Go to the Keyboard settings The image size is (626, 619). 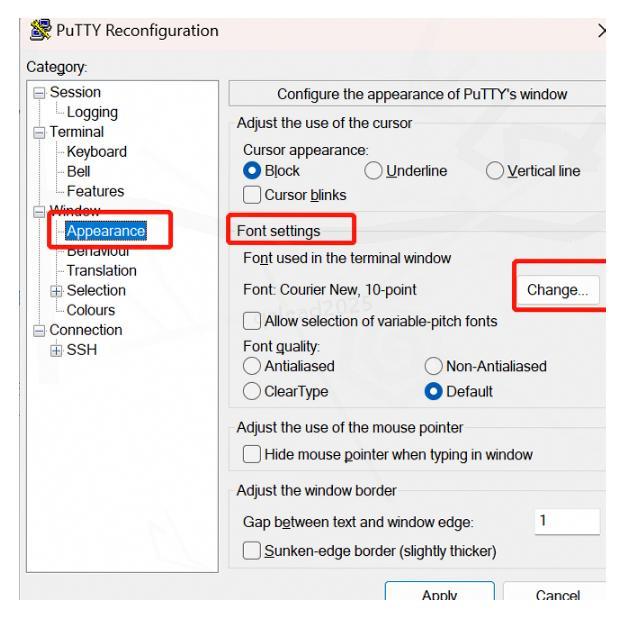96,152
